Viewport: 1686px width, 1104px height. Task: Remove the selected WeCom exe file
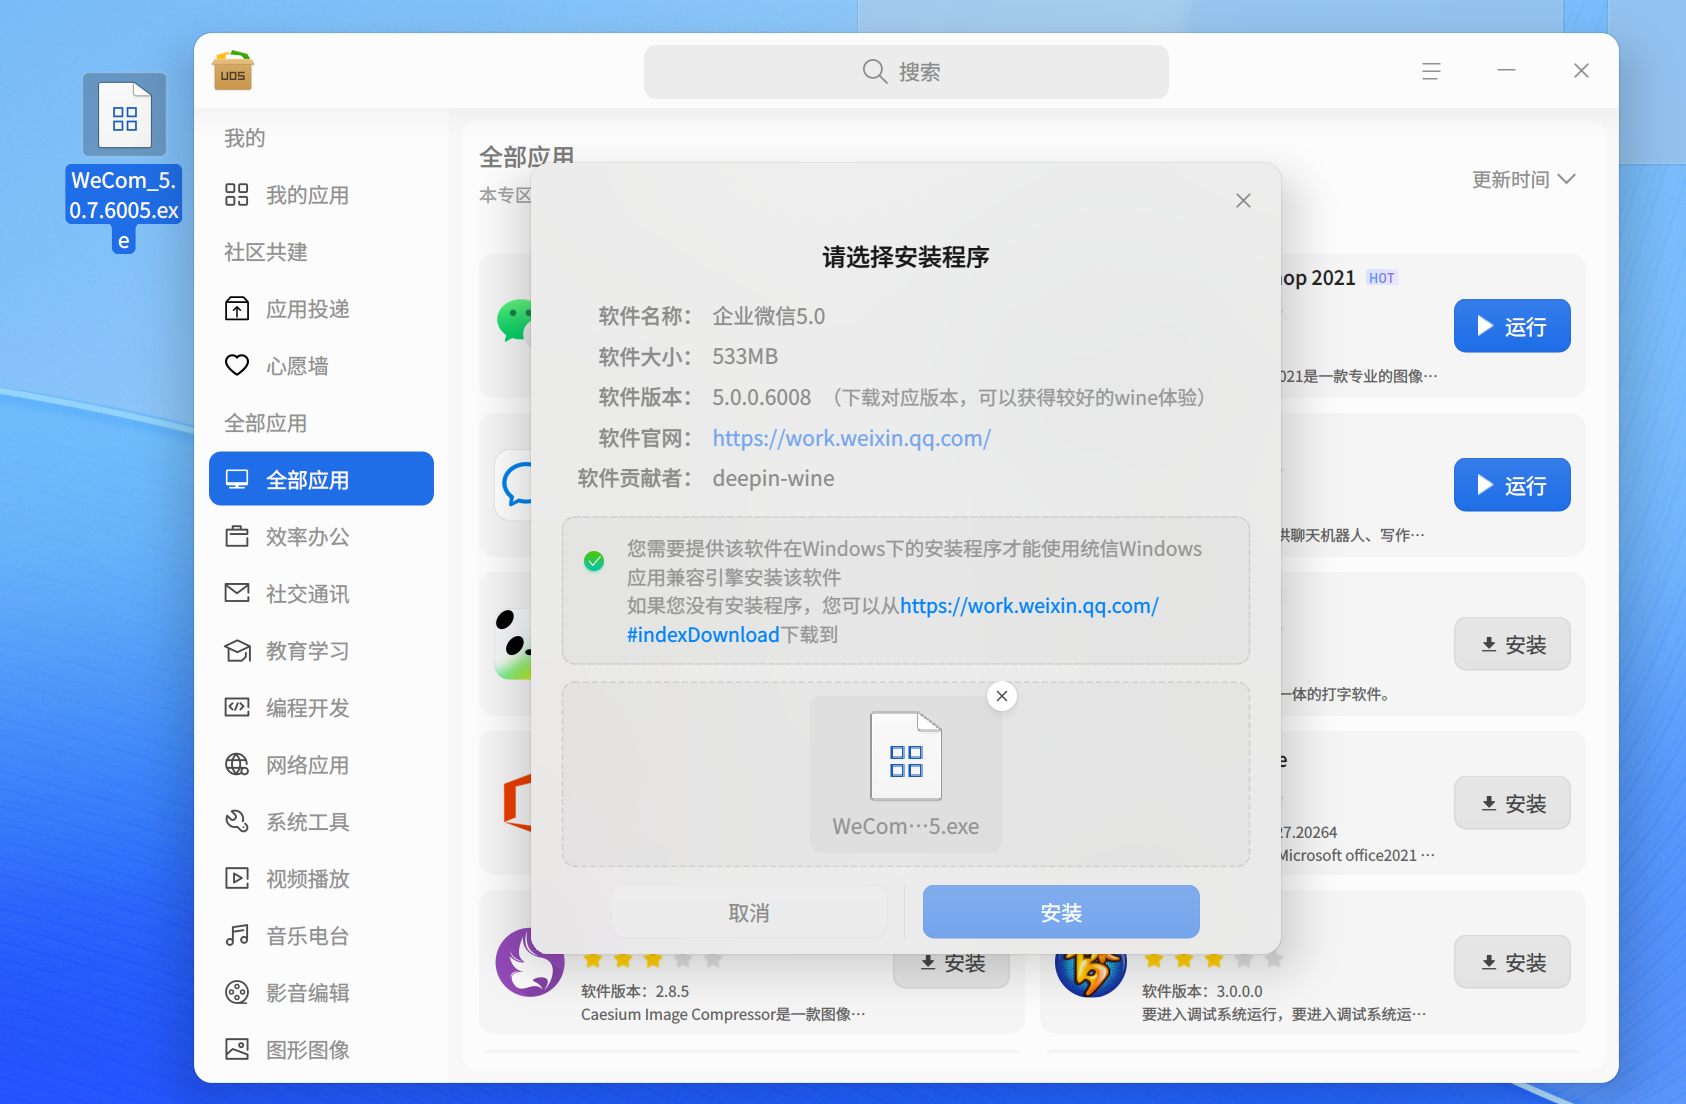pos(1002,696)
